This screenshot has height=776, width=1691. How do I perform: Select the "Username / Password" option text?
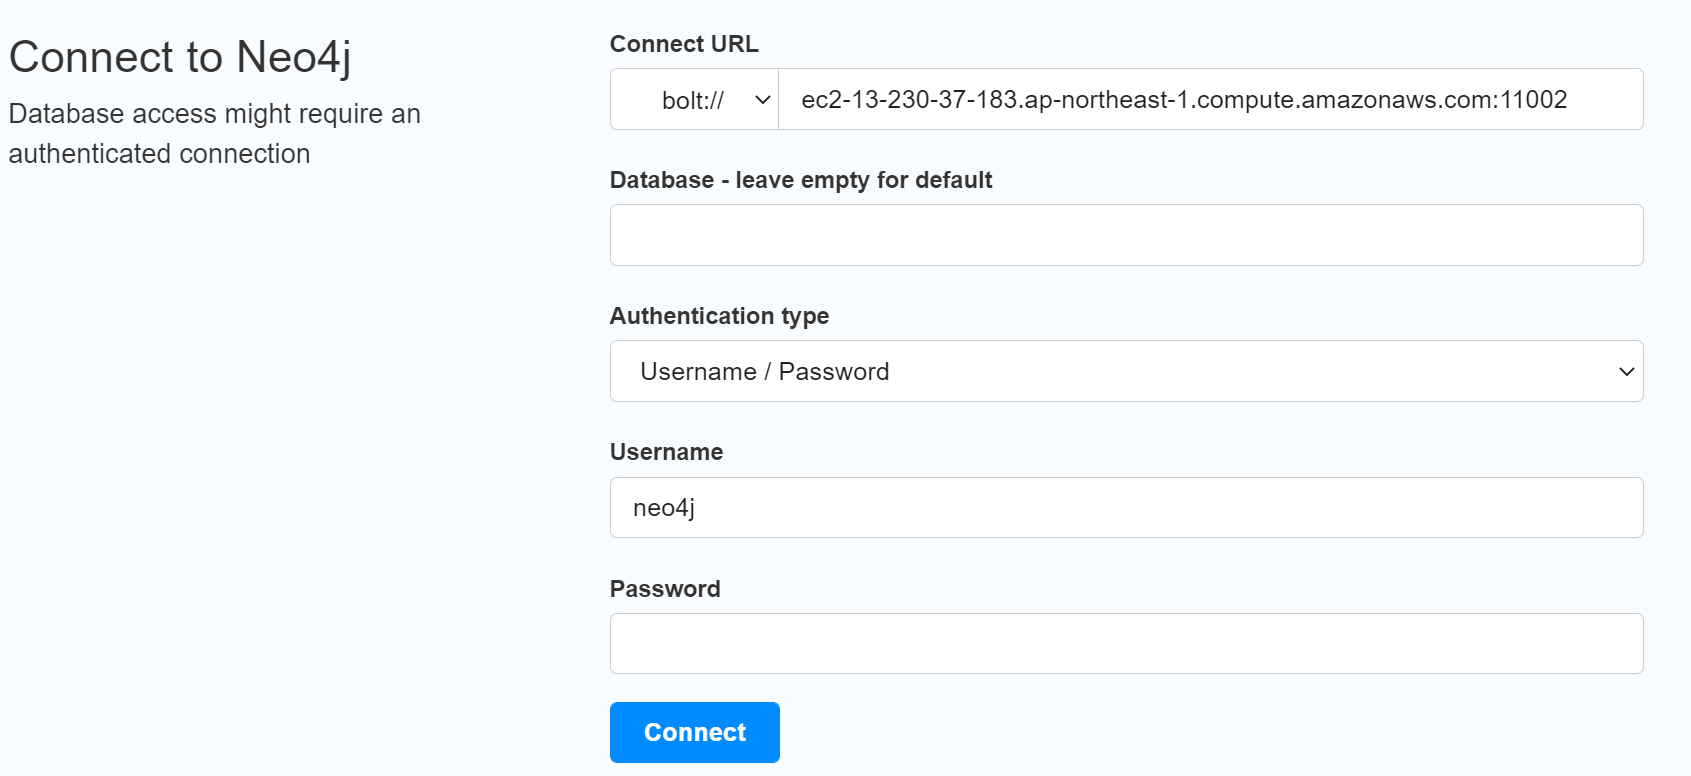(764, 372)
